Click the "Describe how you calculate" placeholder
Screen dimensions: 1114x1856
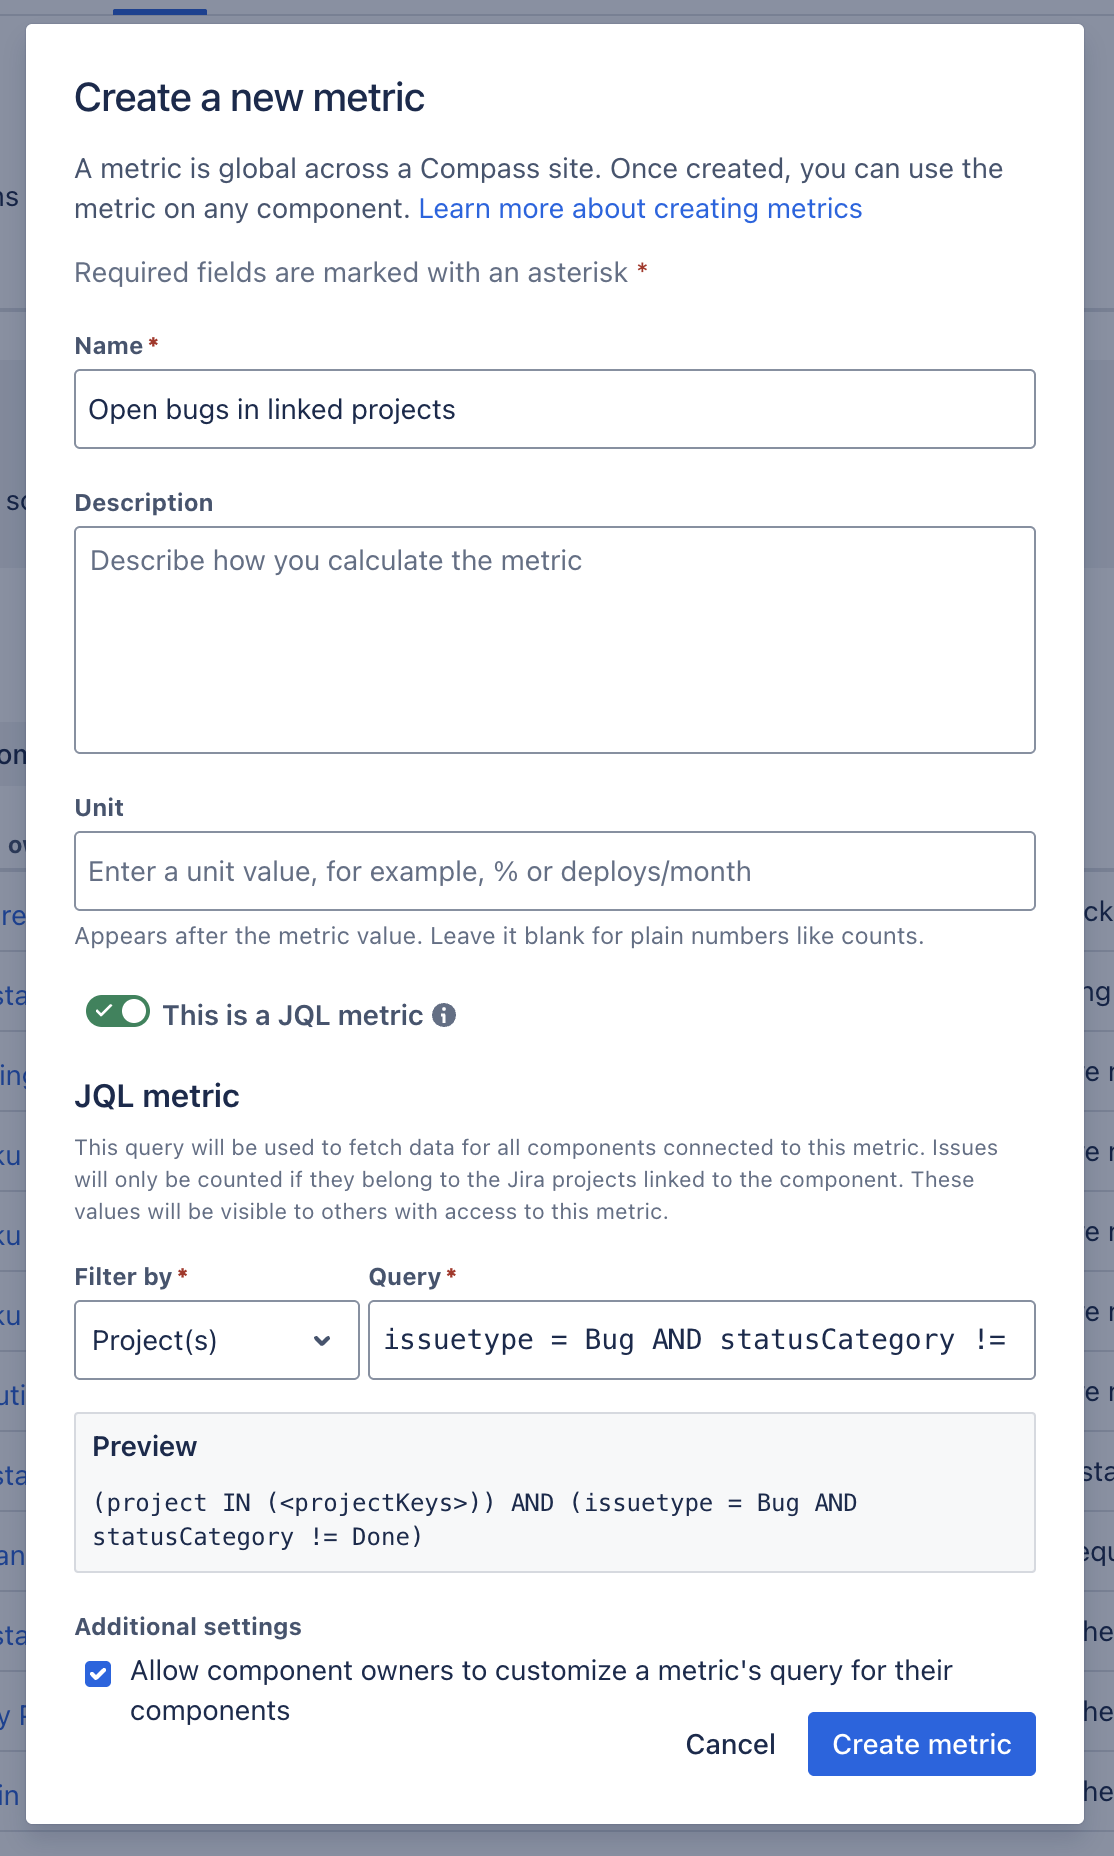point(334,561)
